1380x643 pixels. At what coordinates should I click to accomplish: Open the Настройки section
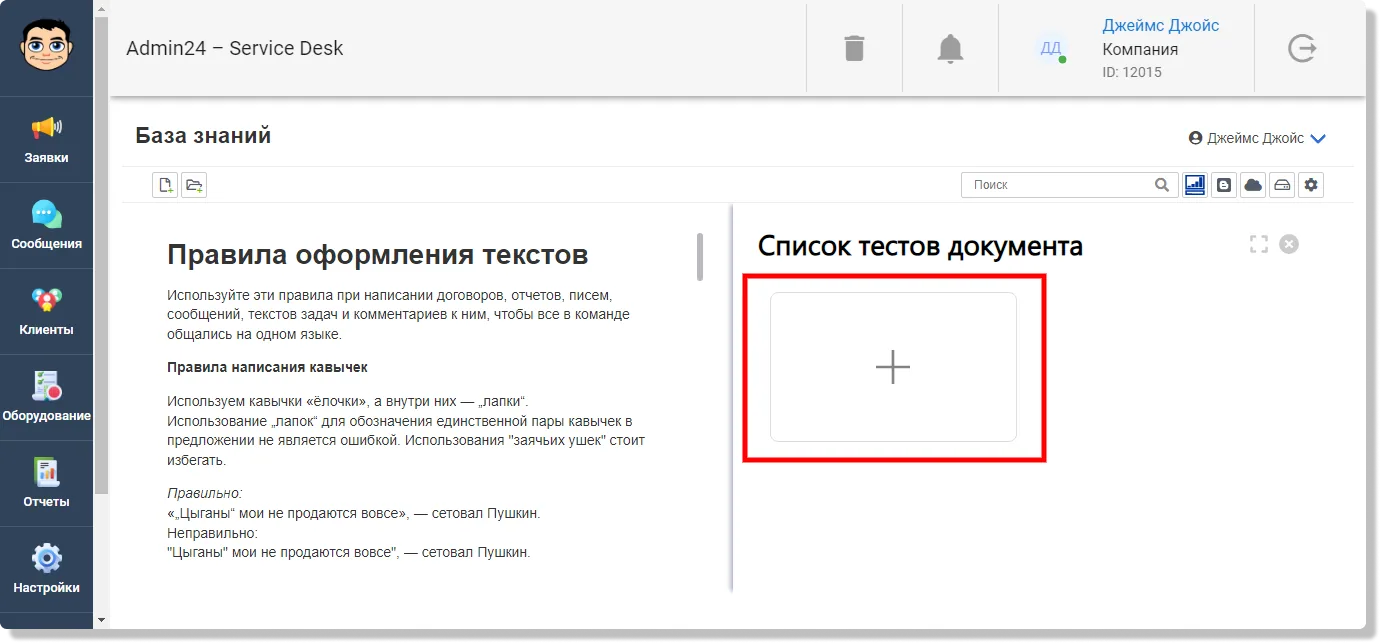(x=46, y=570)
